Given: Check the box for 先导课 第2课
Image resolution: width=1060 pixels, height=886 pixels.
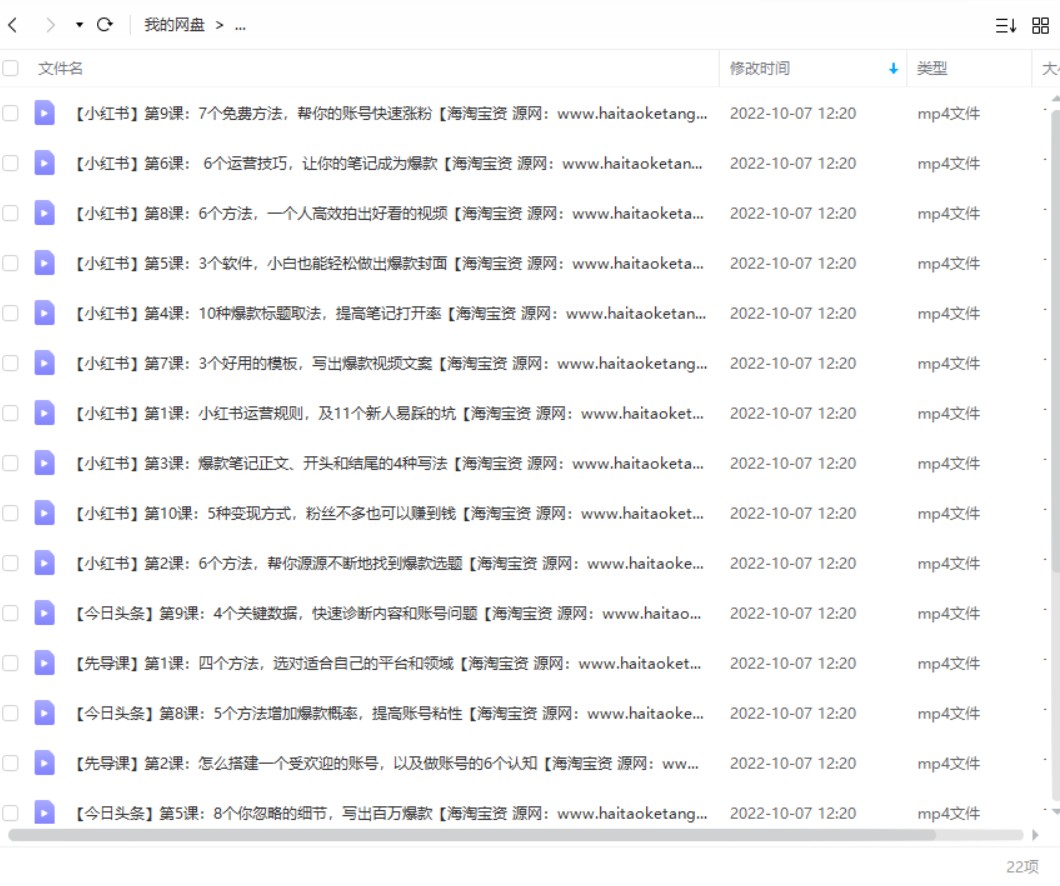Looking at the screenshot, I should pyautogui.click(x=10, y=763).
